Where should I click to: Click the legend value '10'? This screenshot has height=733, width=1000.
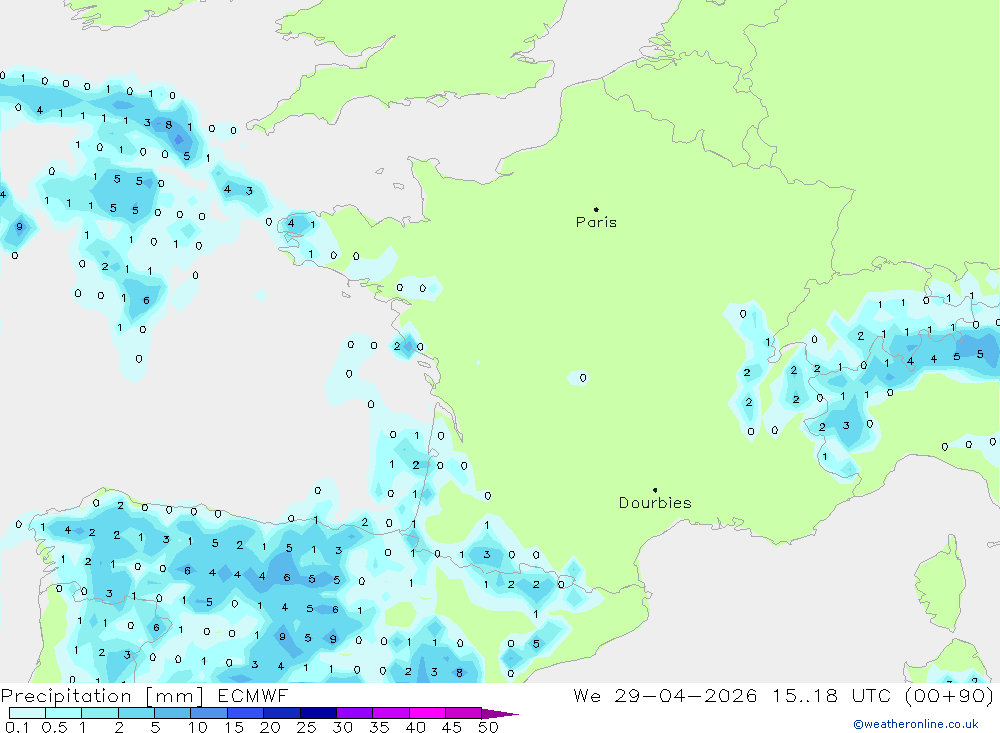coord(198,727)
